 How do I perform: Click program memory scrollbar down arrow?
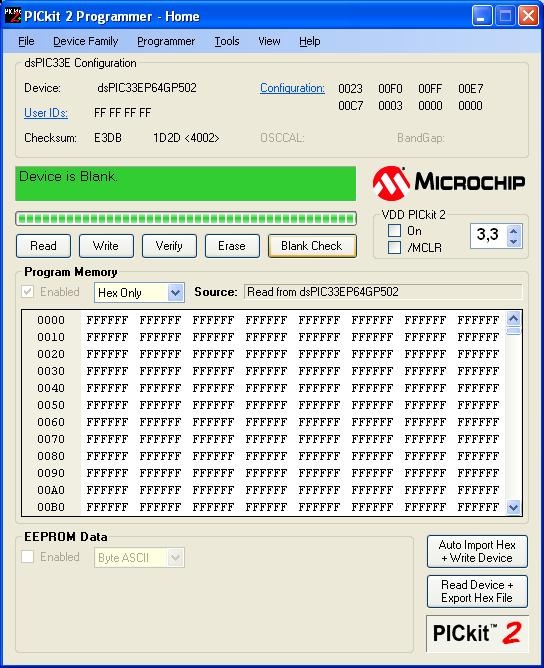514,507
